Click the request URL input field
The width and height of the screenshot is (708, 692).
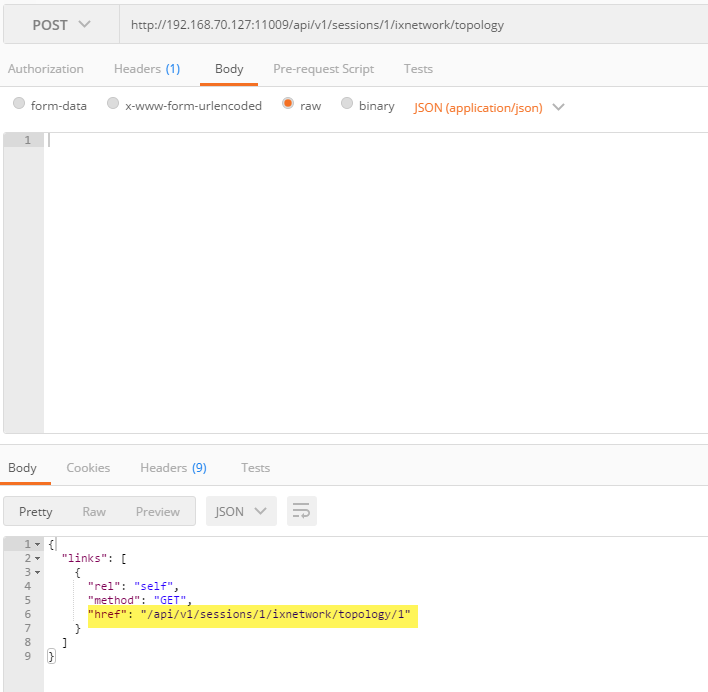(x=410, y=24)
